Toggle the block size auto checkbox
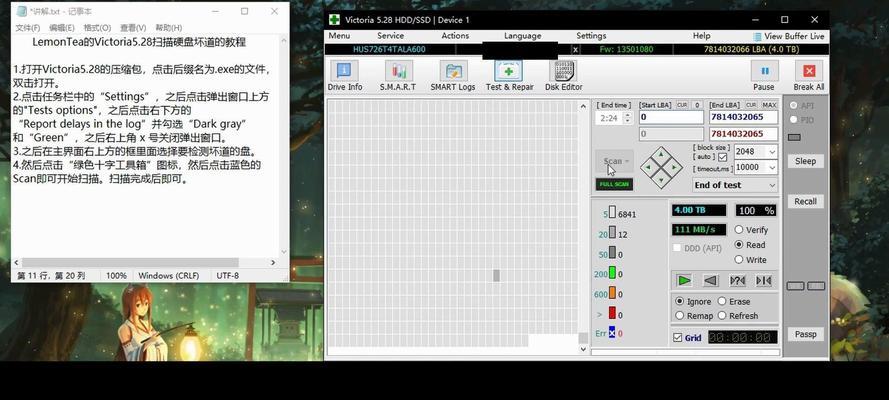The image size is (889, 400). [722, 157]
